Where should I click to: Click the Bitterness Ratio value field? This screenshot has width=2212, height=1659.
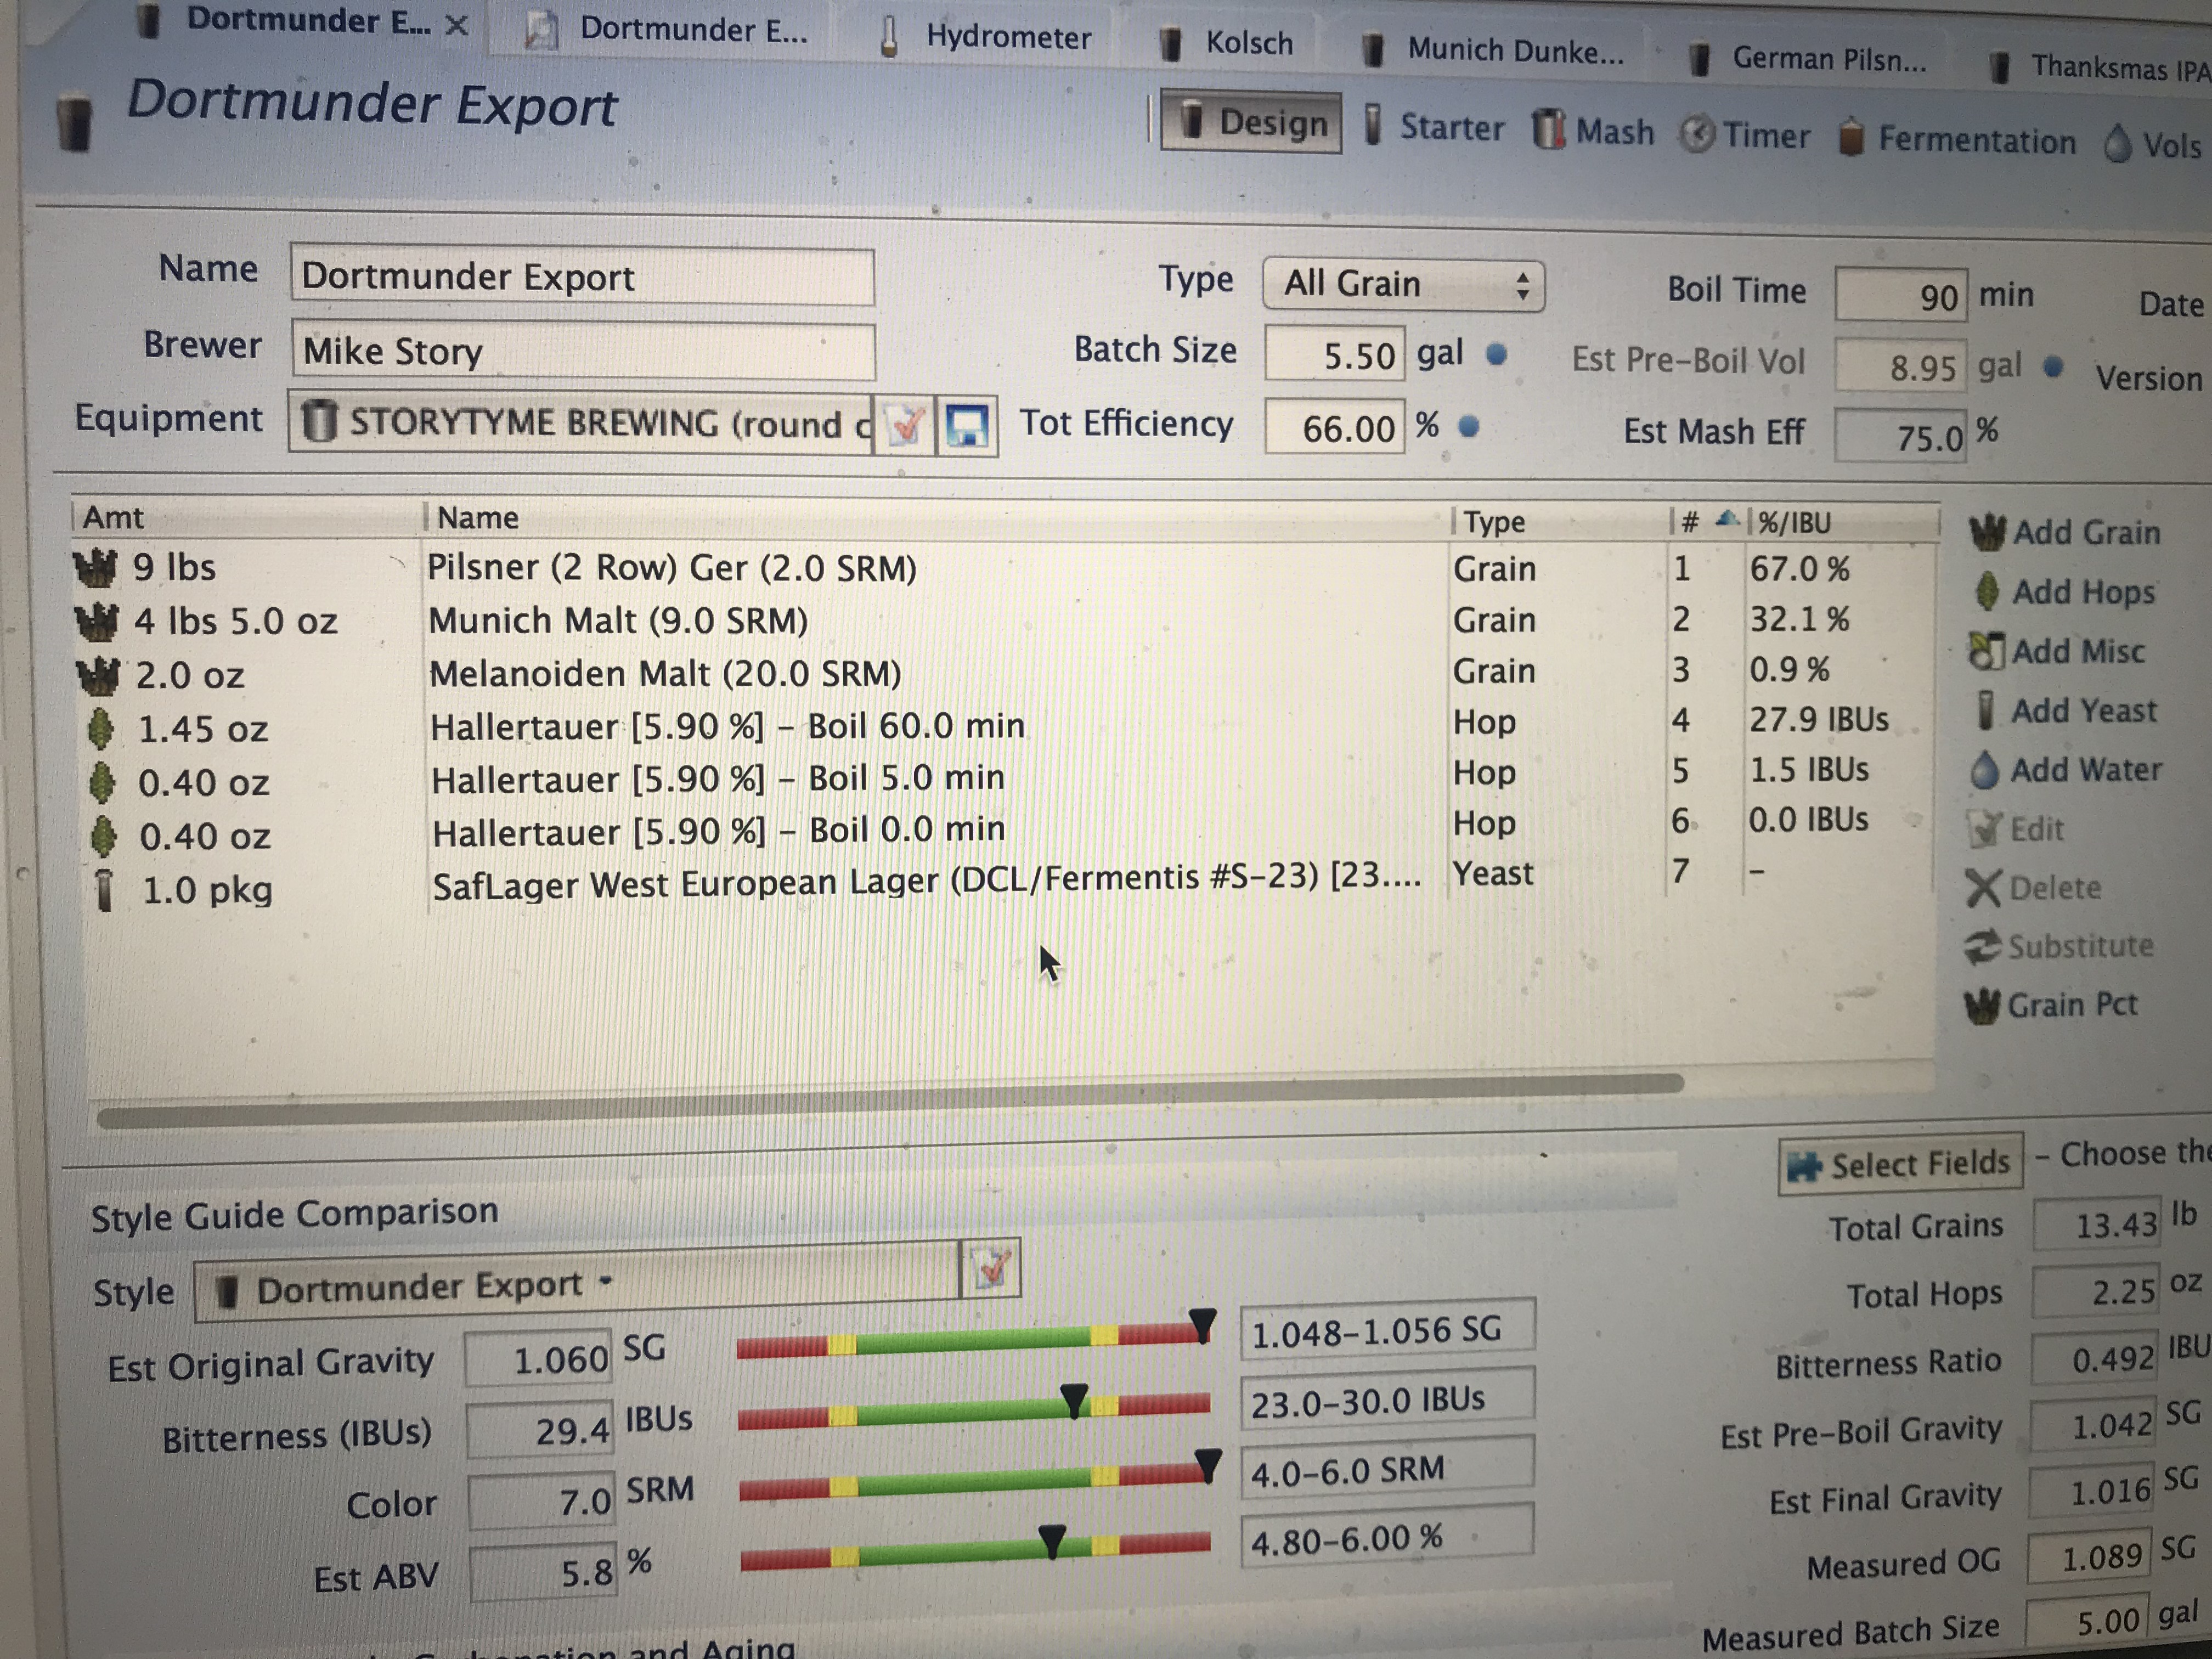pyautogui.click(x=2093, y=1359)
